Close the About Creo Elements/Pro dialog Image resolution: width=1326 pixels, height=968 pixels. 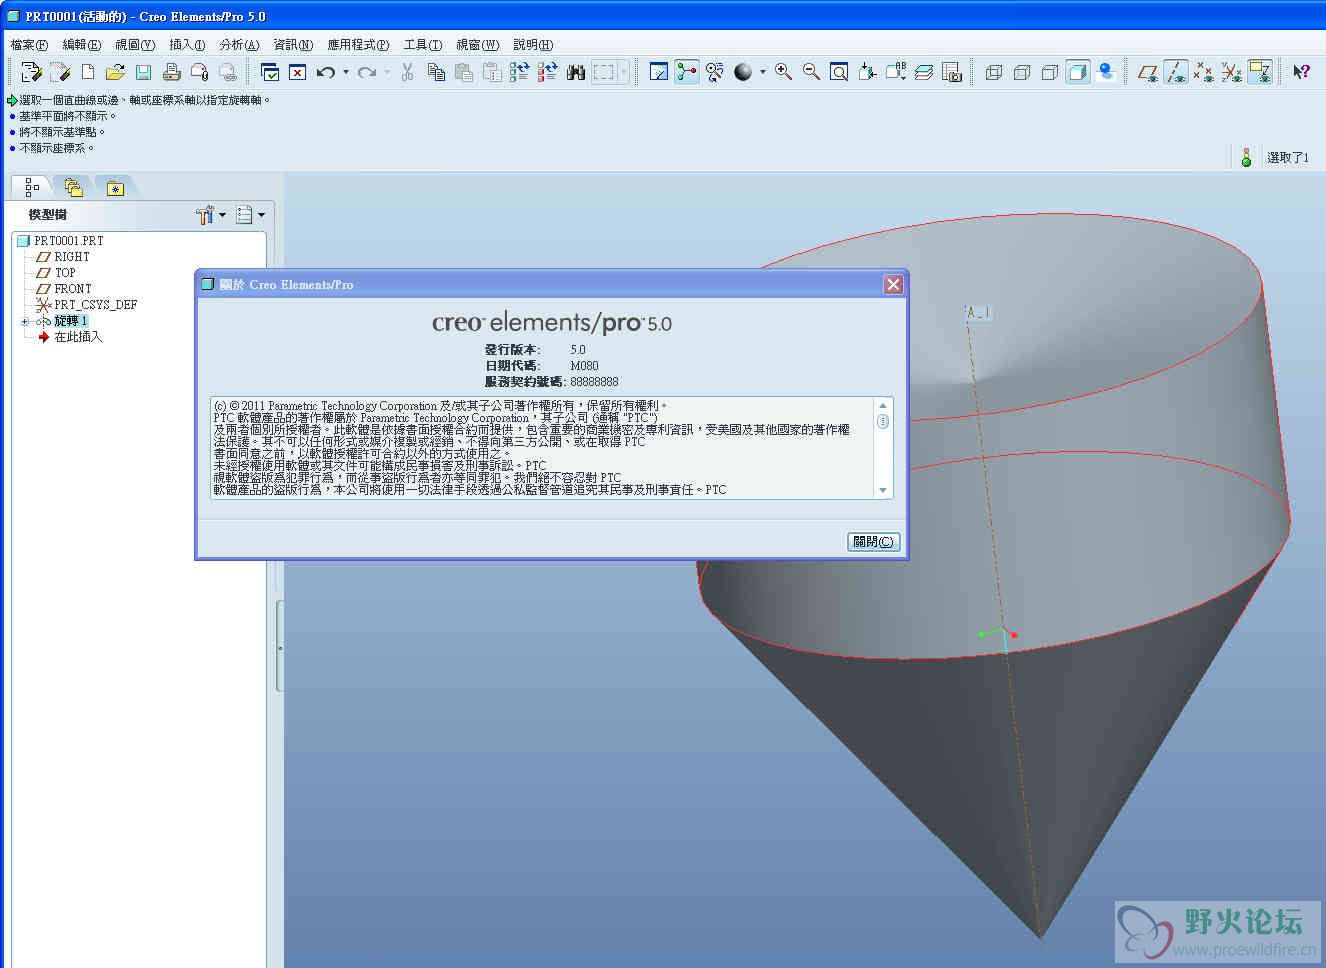click(893, 284)
